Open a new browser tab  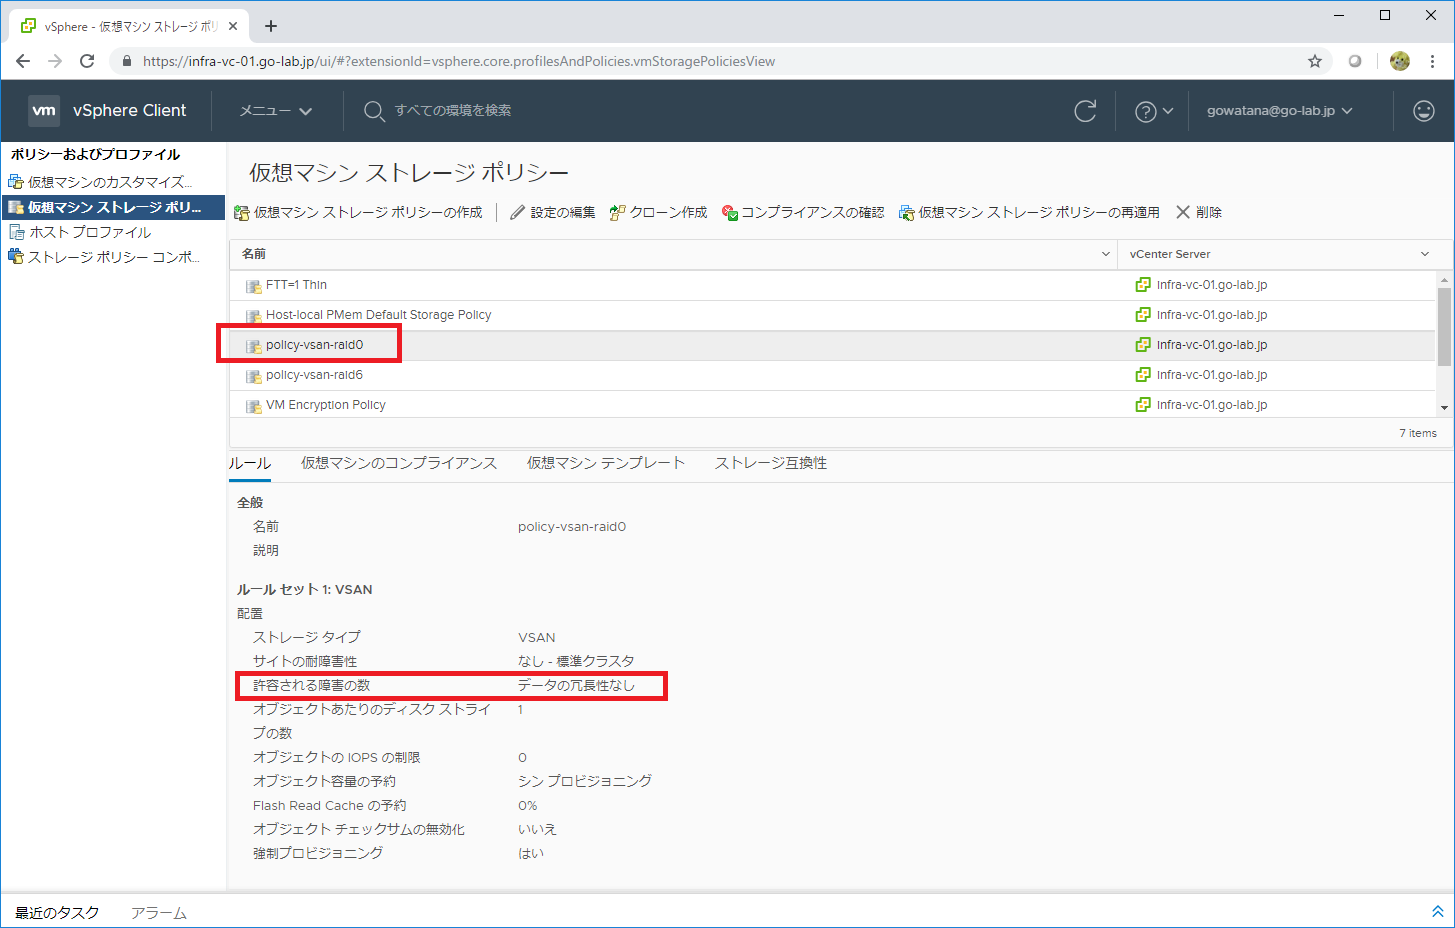271,26
